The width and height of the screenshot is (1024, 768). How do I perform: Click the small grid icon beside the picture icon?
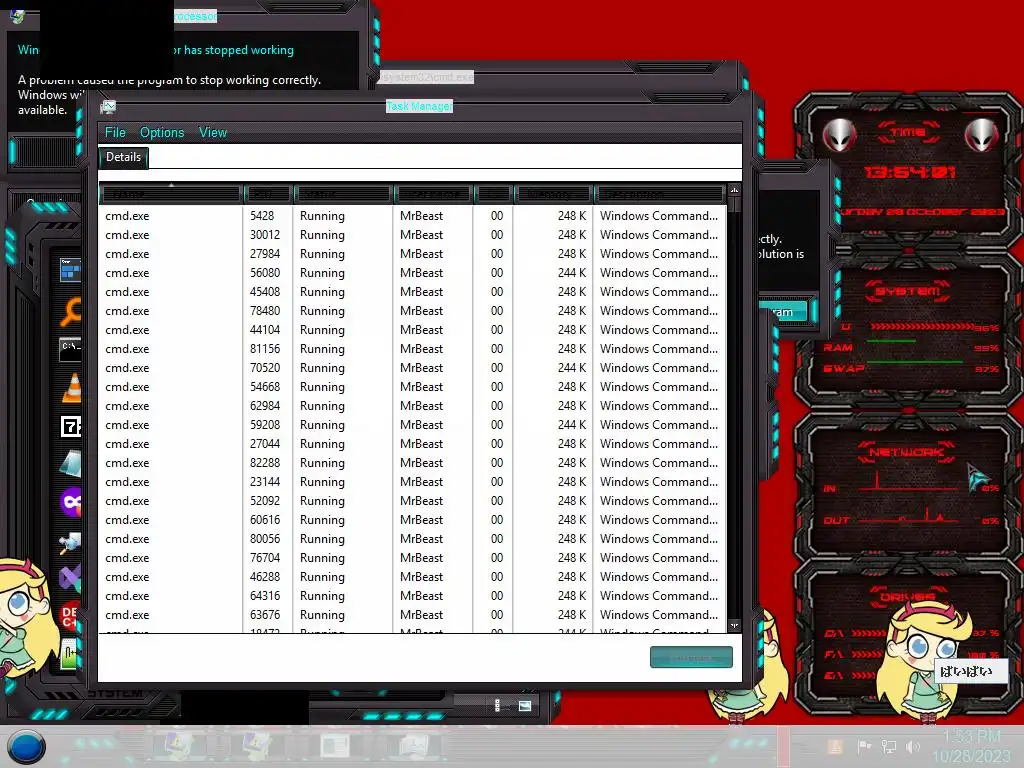pyautogui.click(x=498, y=705)
